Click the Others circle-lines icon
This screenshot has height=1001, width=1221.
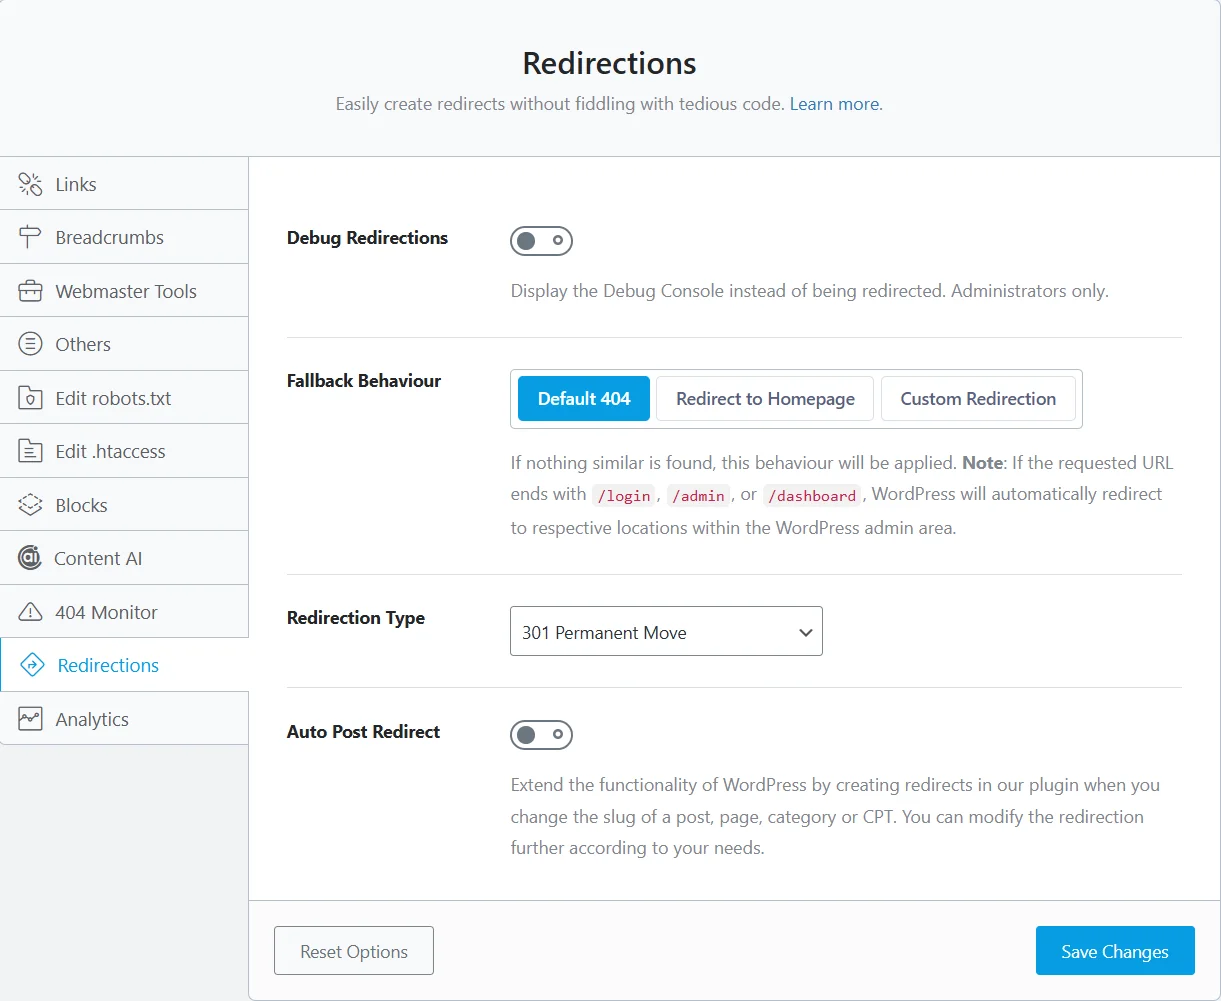31,344
